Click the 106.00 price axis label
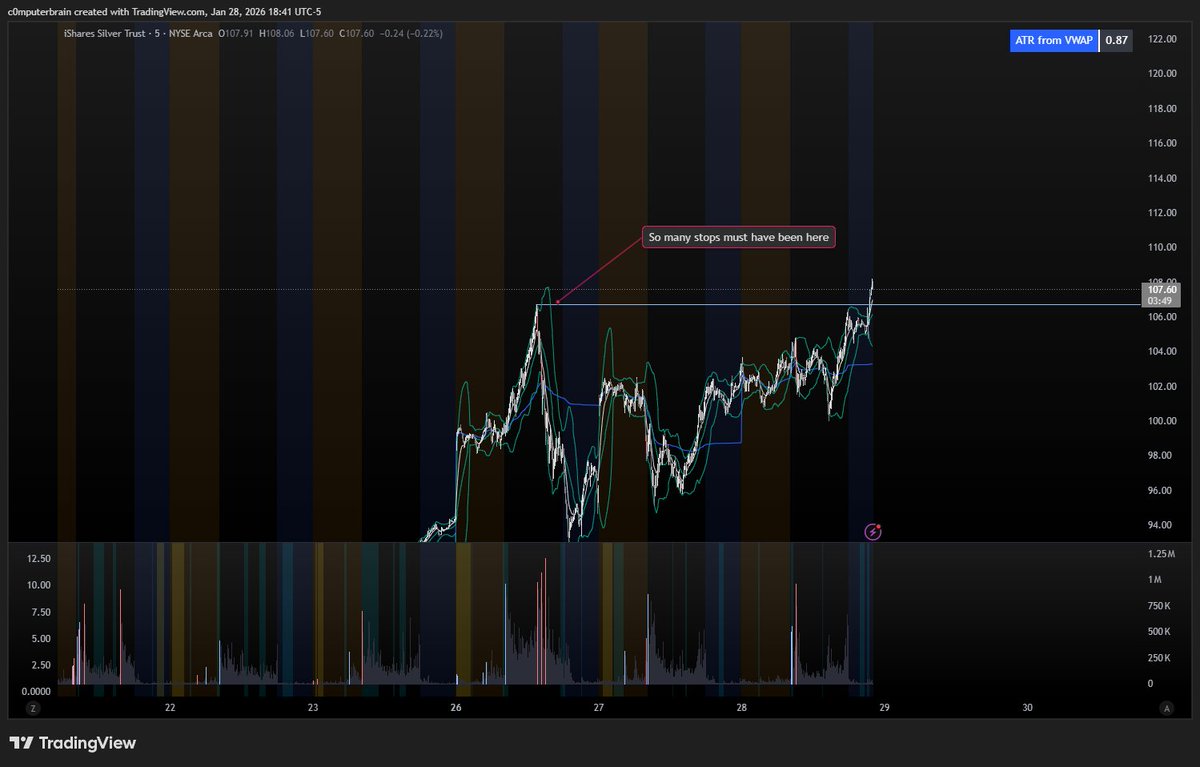The width and height of the screenshot is (1200, 767). tap(1162, 317)
